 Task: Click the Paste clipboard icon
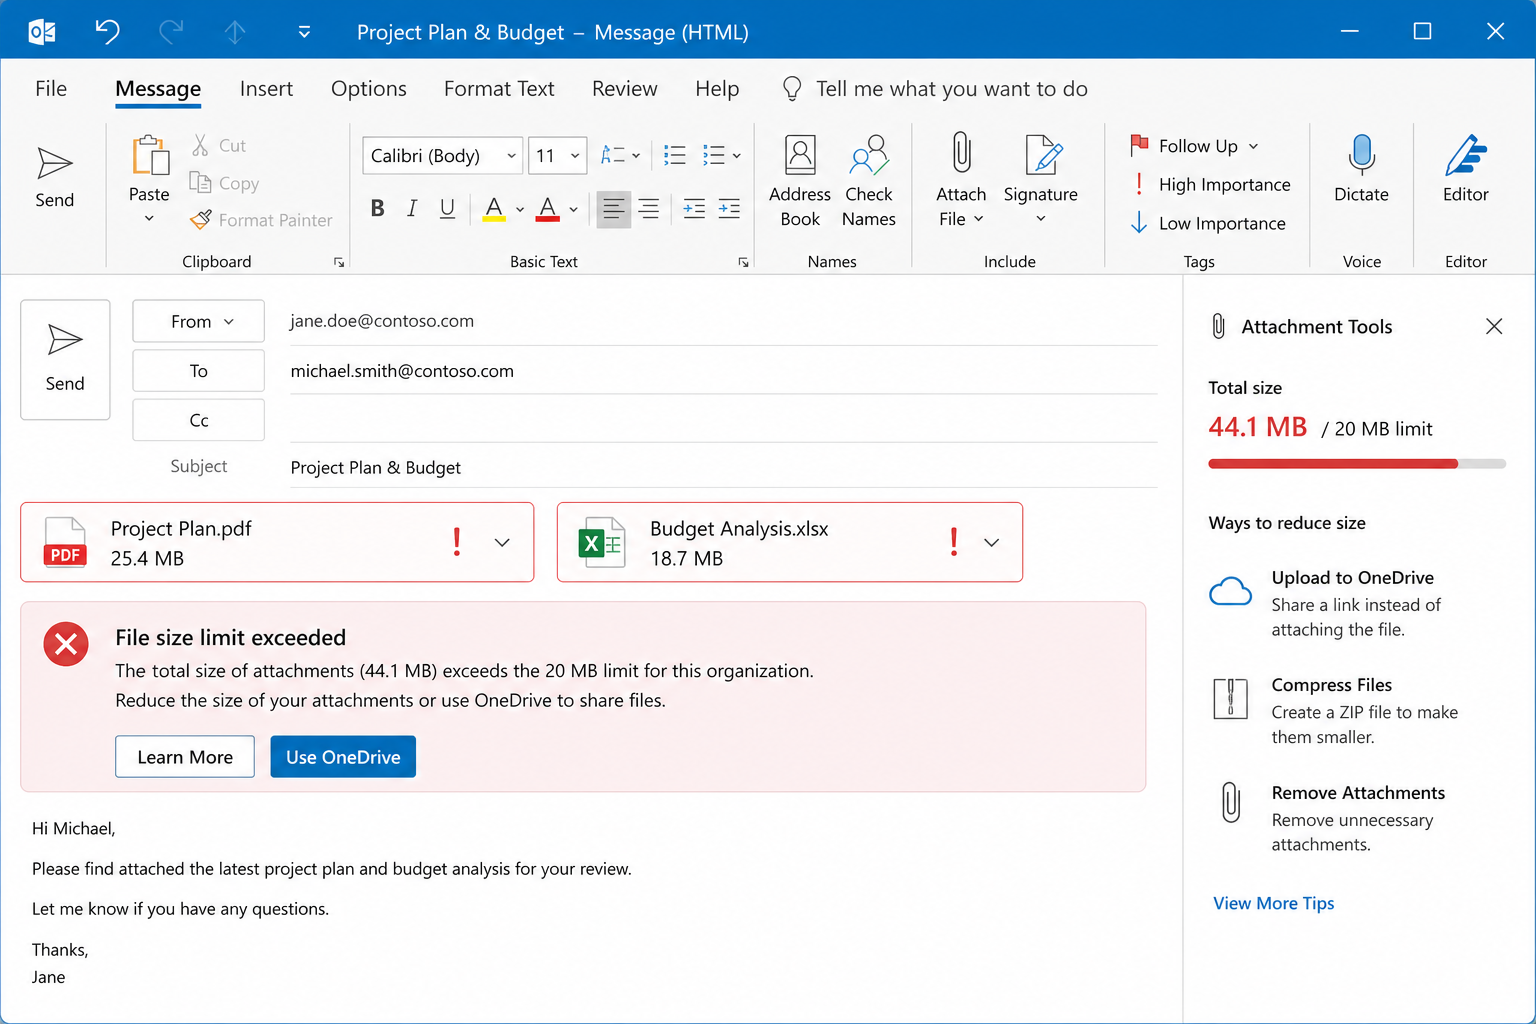[x=150, y=156]
